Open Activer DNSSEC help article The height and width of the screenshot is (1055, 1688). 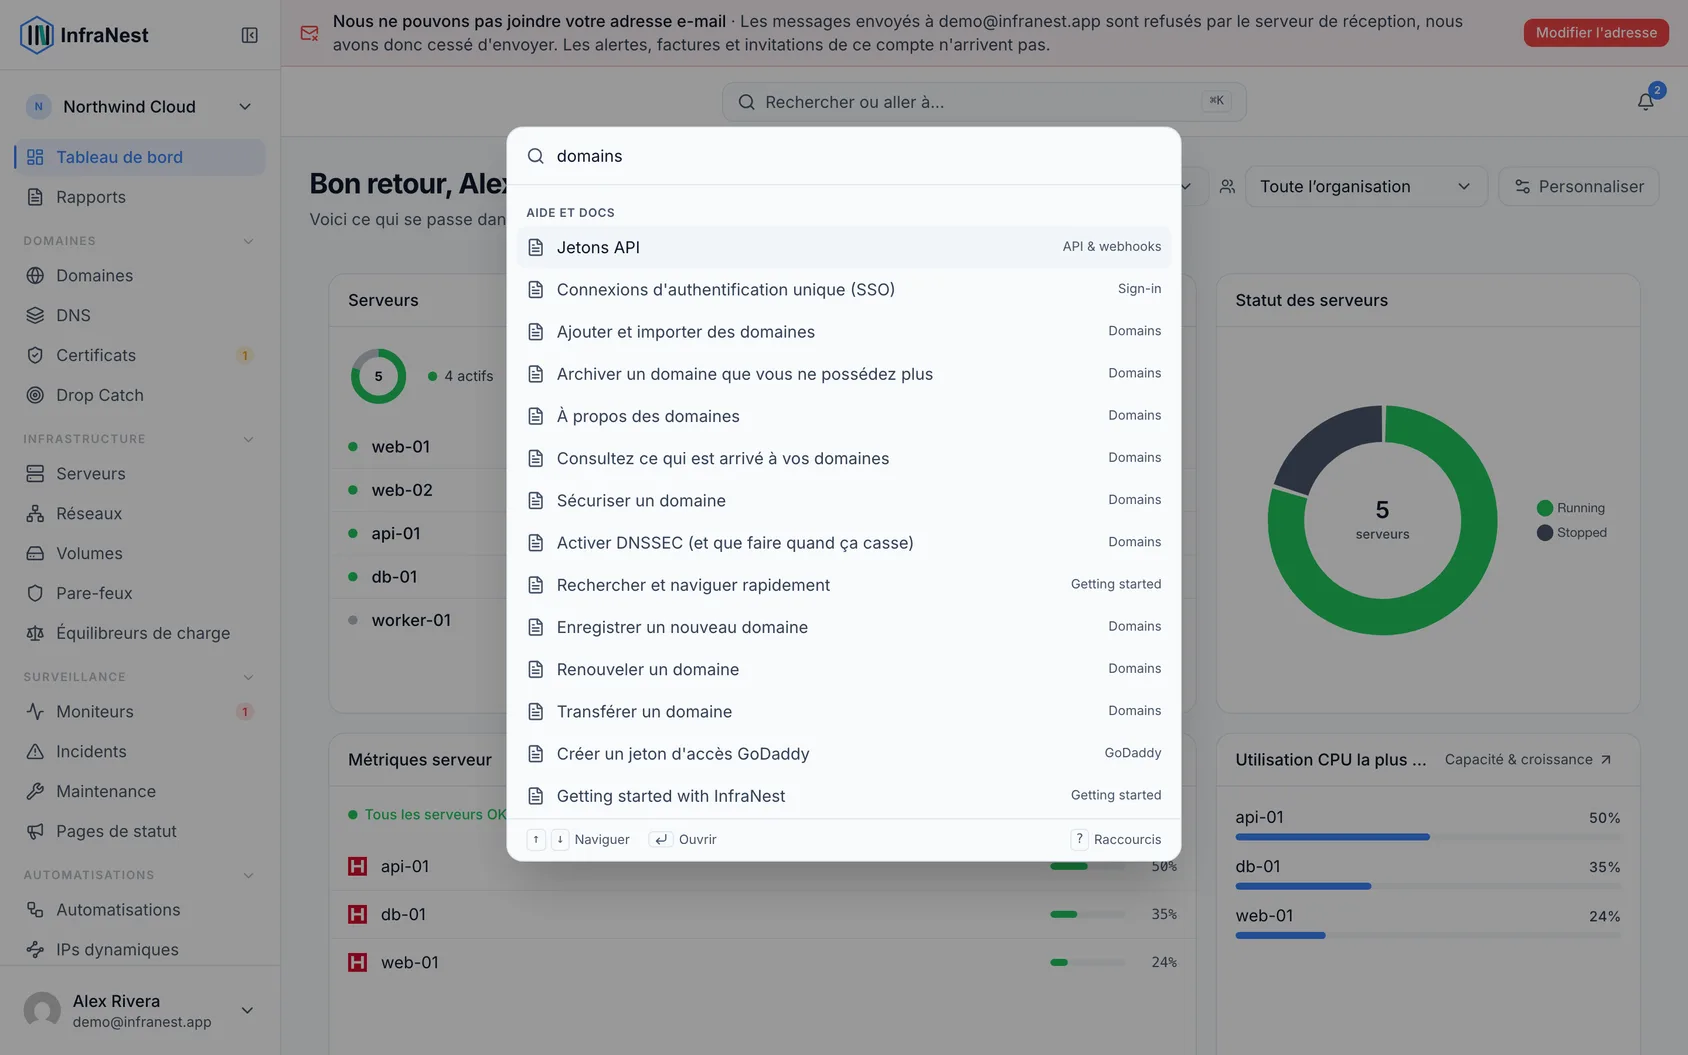pyautogui.click(x=844, y=542)
